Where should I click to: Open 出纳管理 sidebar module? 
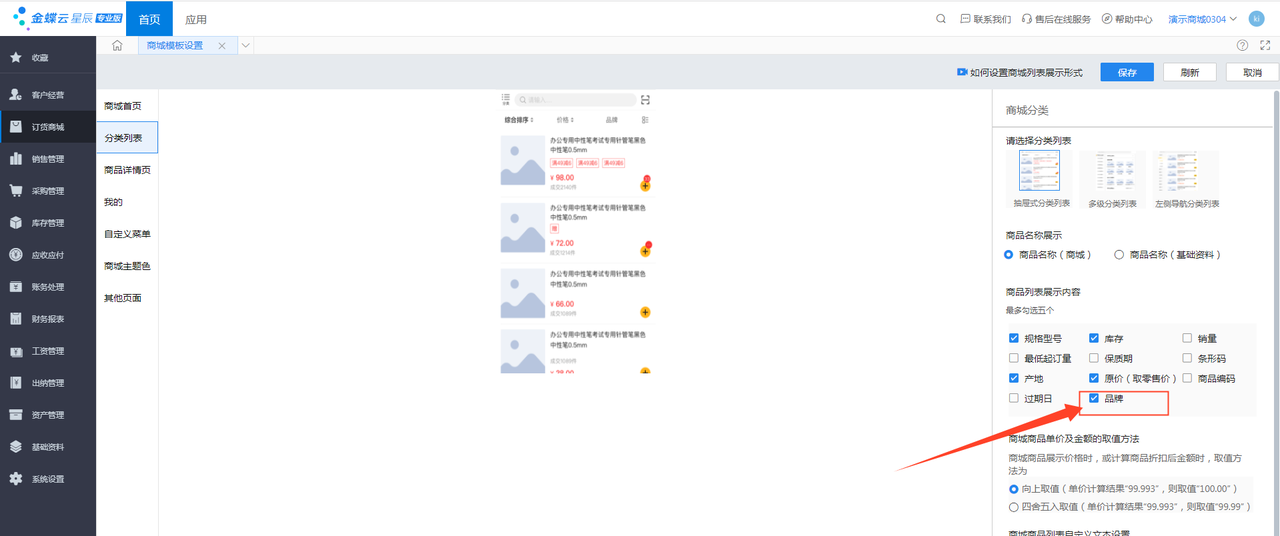click(48, 383)
